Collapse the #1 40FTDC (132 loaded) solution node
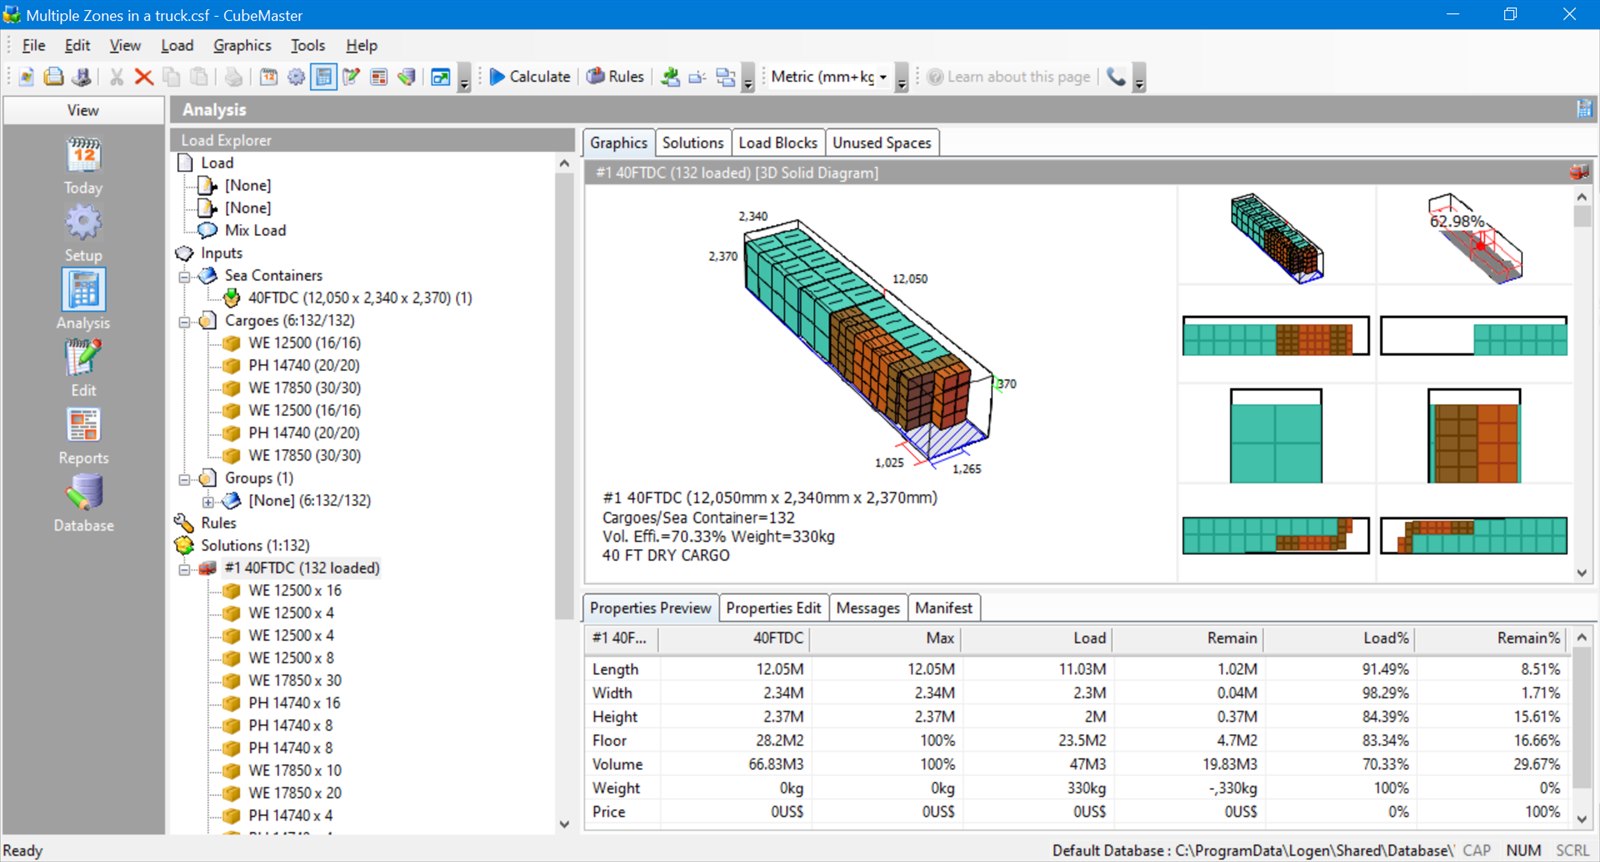 pyautogui.click(x=185, y=569)
